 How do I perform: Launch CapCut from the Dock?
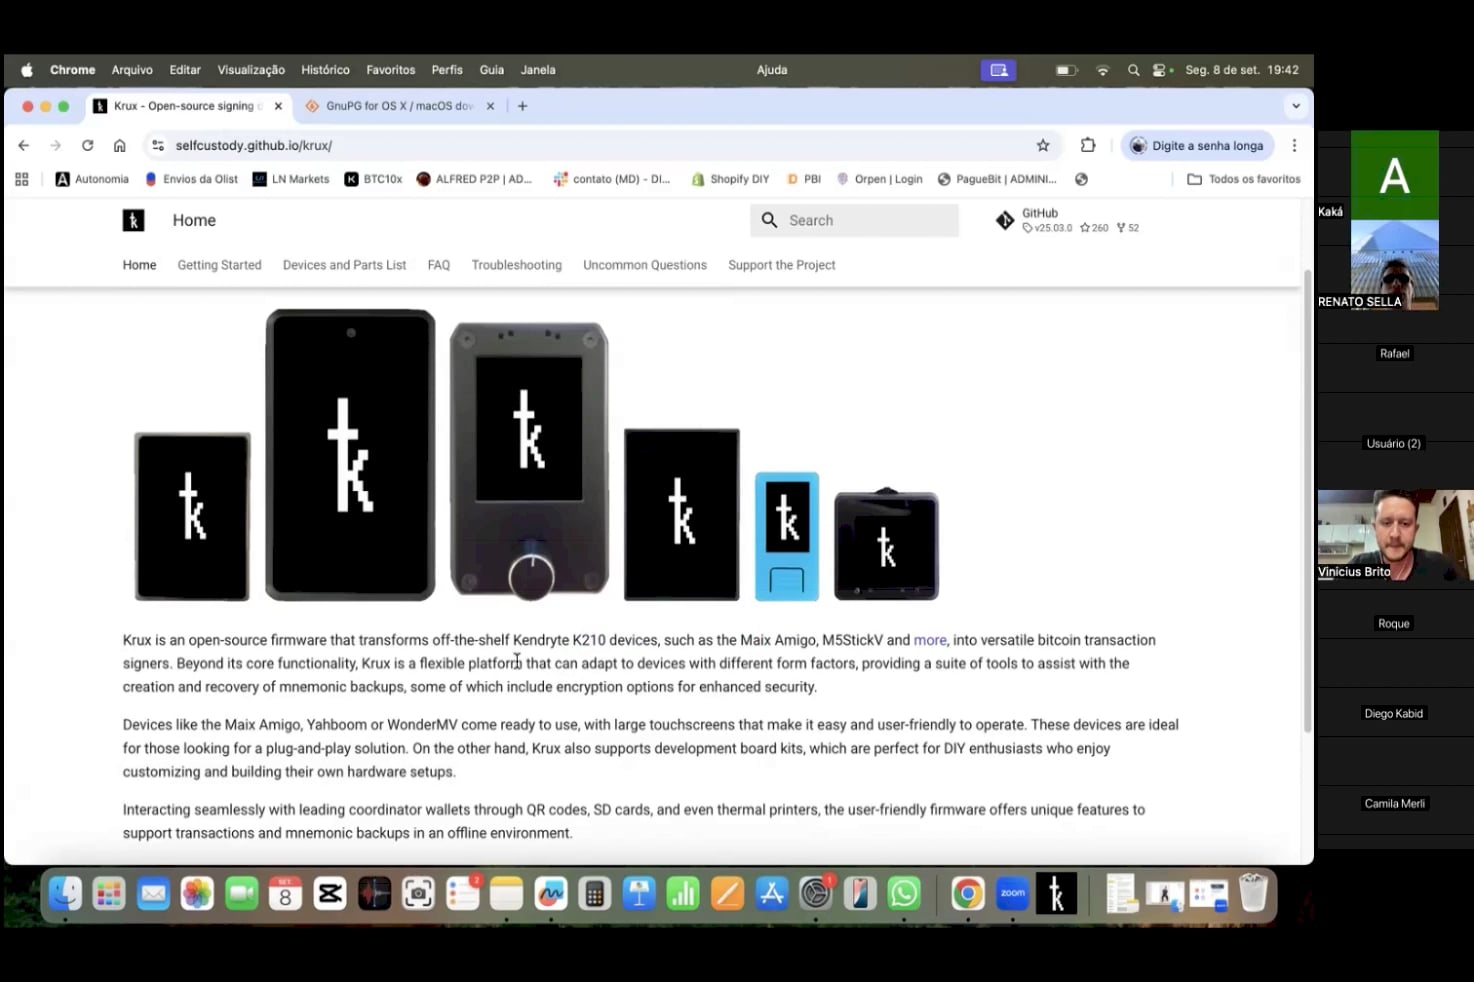[x=330, y=893]
